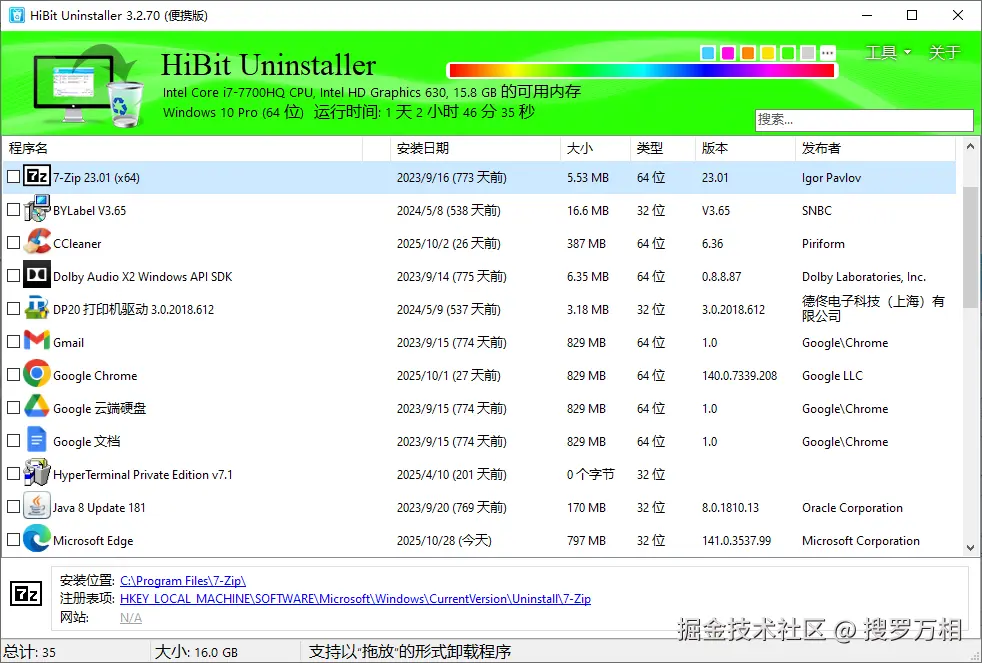This screenshot has width=982, height=663.
Task: Open the 工具 dropdown menu
Action: 887,53
